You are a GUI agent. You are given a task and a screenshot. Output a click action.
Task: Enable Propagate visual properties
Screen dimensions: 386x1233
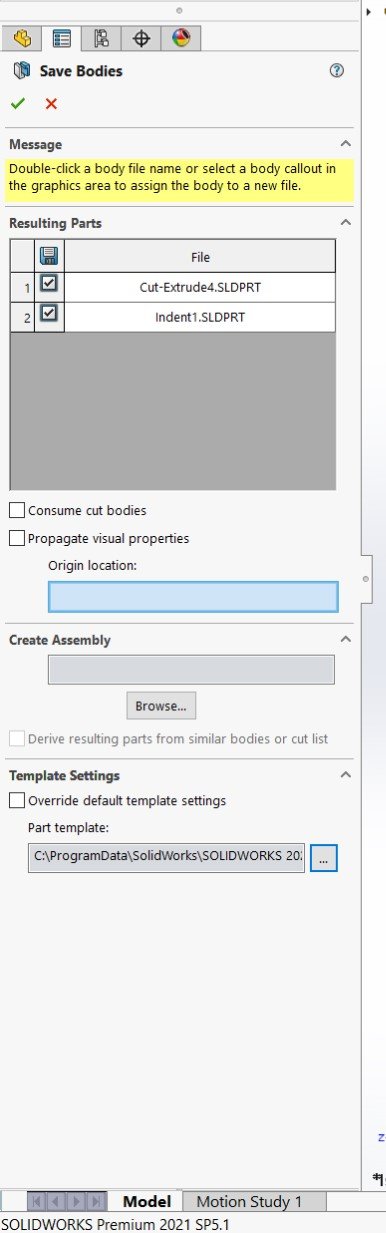click(17, 538)
